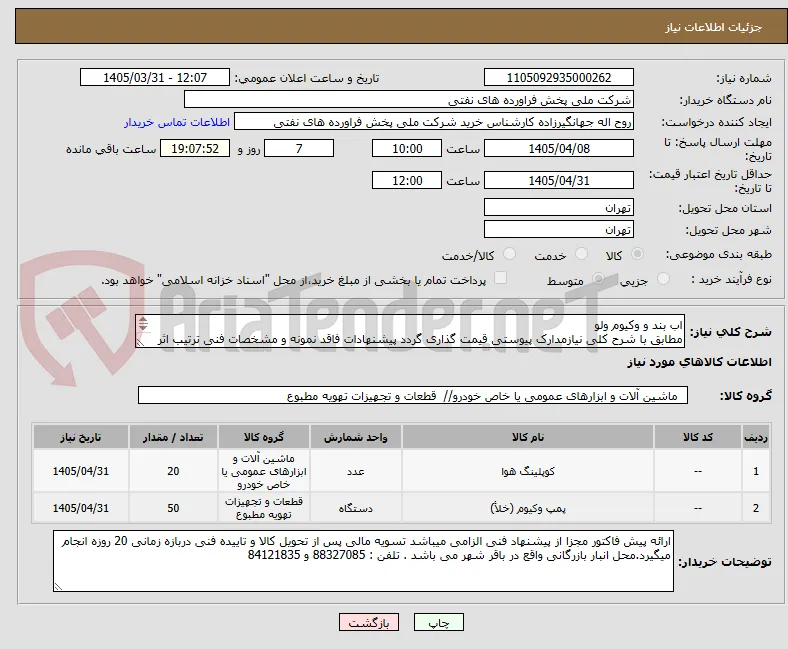Click the گروه کالا column header
Image resolution: width=788 pixels, height=649 pixels.
coord(264,437)
